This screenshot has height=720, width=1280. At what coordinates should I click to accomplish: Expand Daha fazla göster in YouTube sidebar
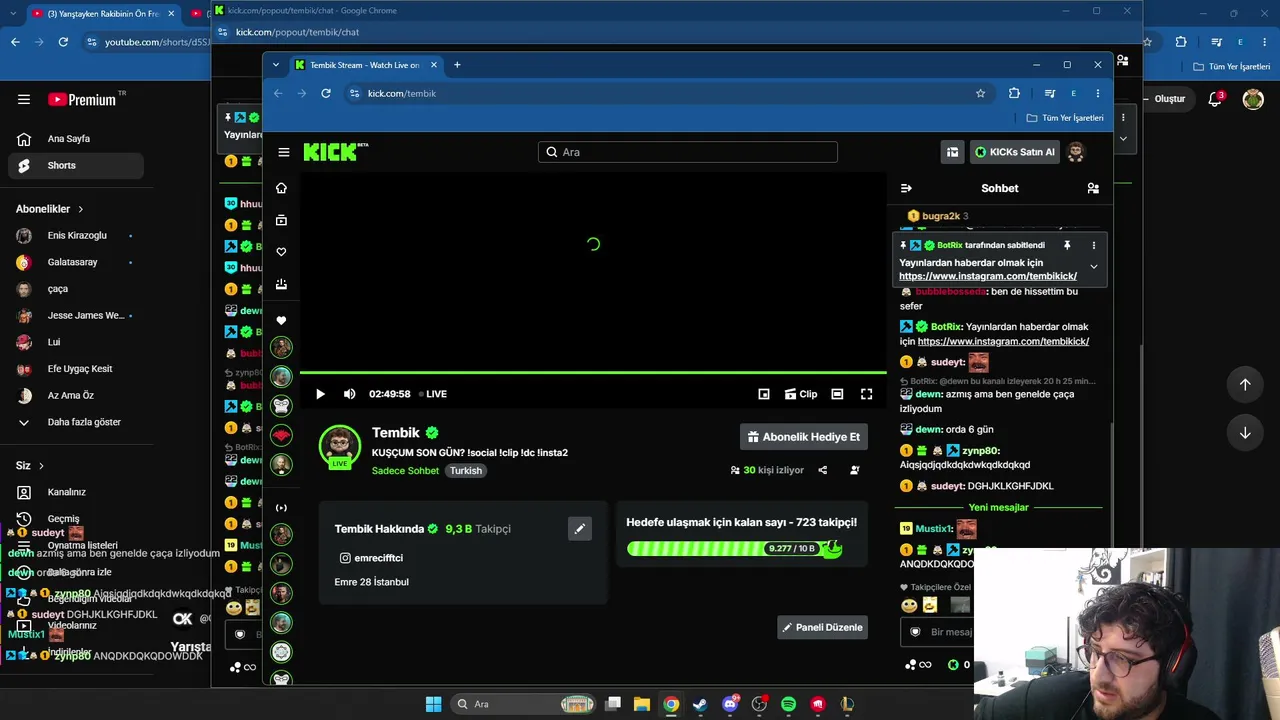(x=76, y=422)
